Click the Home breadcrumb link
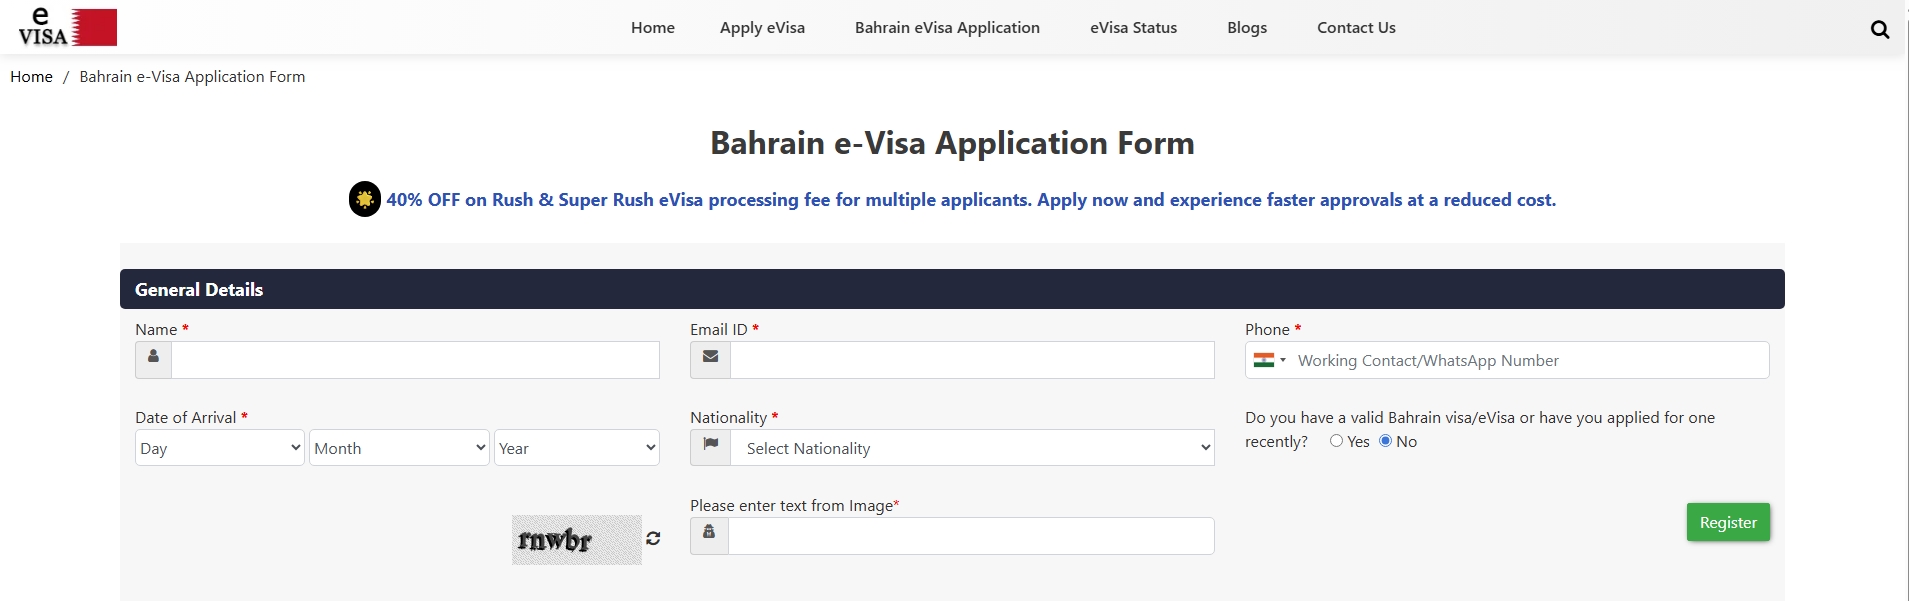Screen dimensions: 1909x601 31,77
